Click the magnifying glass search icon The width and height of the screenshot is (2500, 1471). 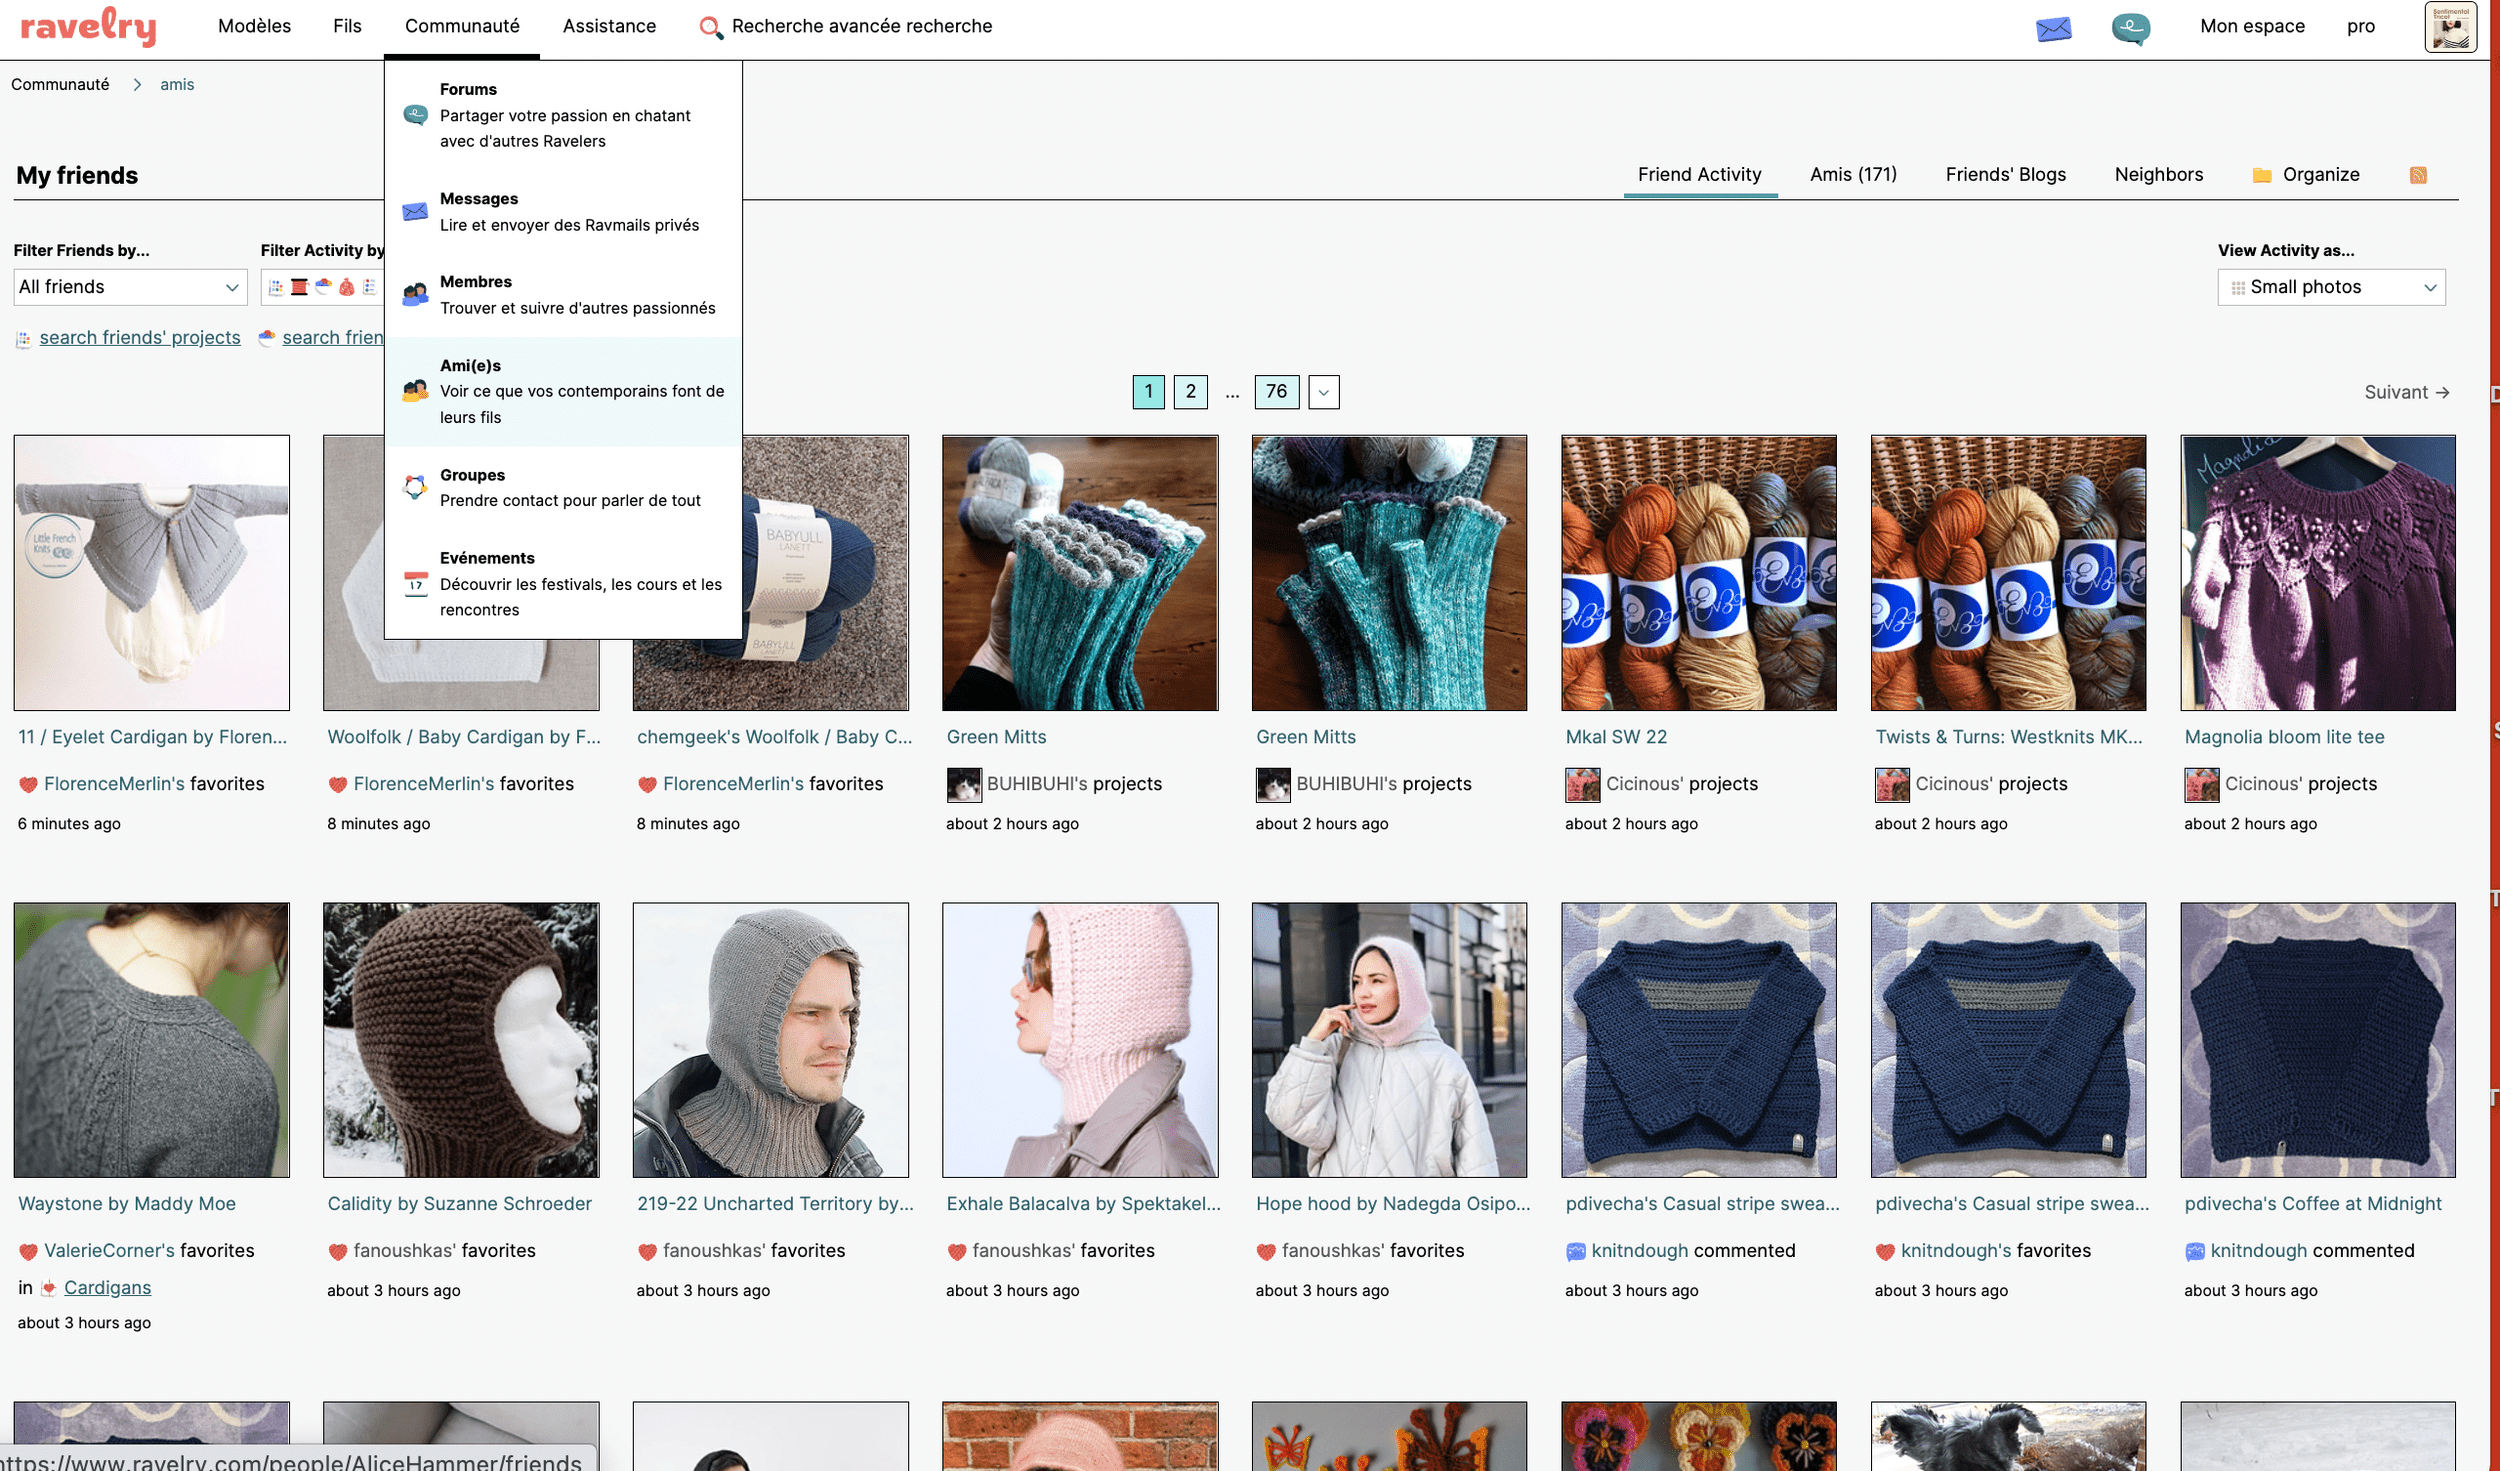(x=710, y=27)
